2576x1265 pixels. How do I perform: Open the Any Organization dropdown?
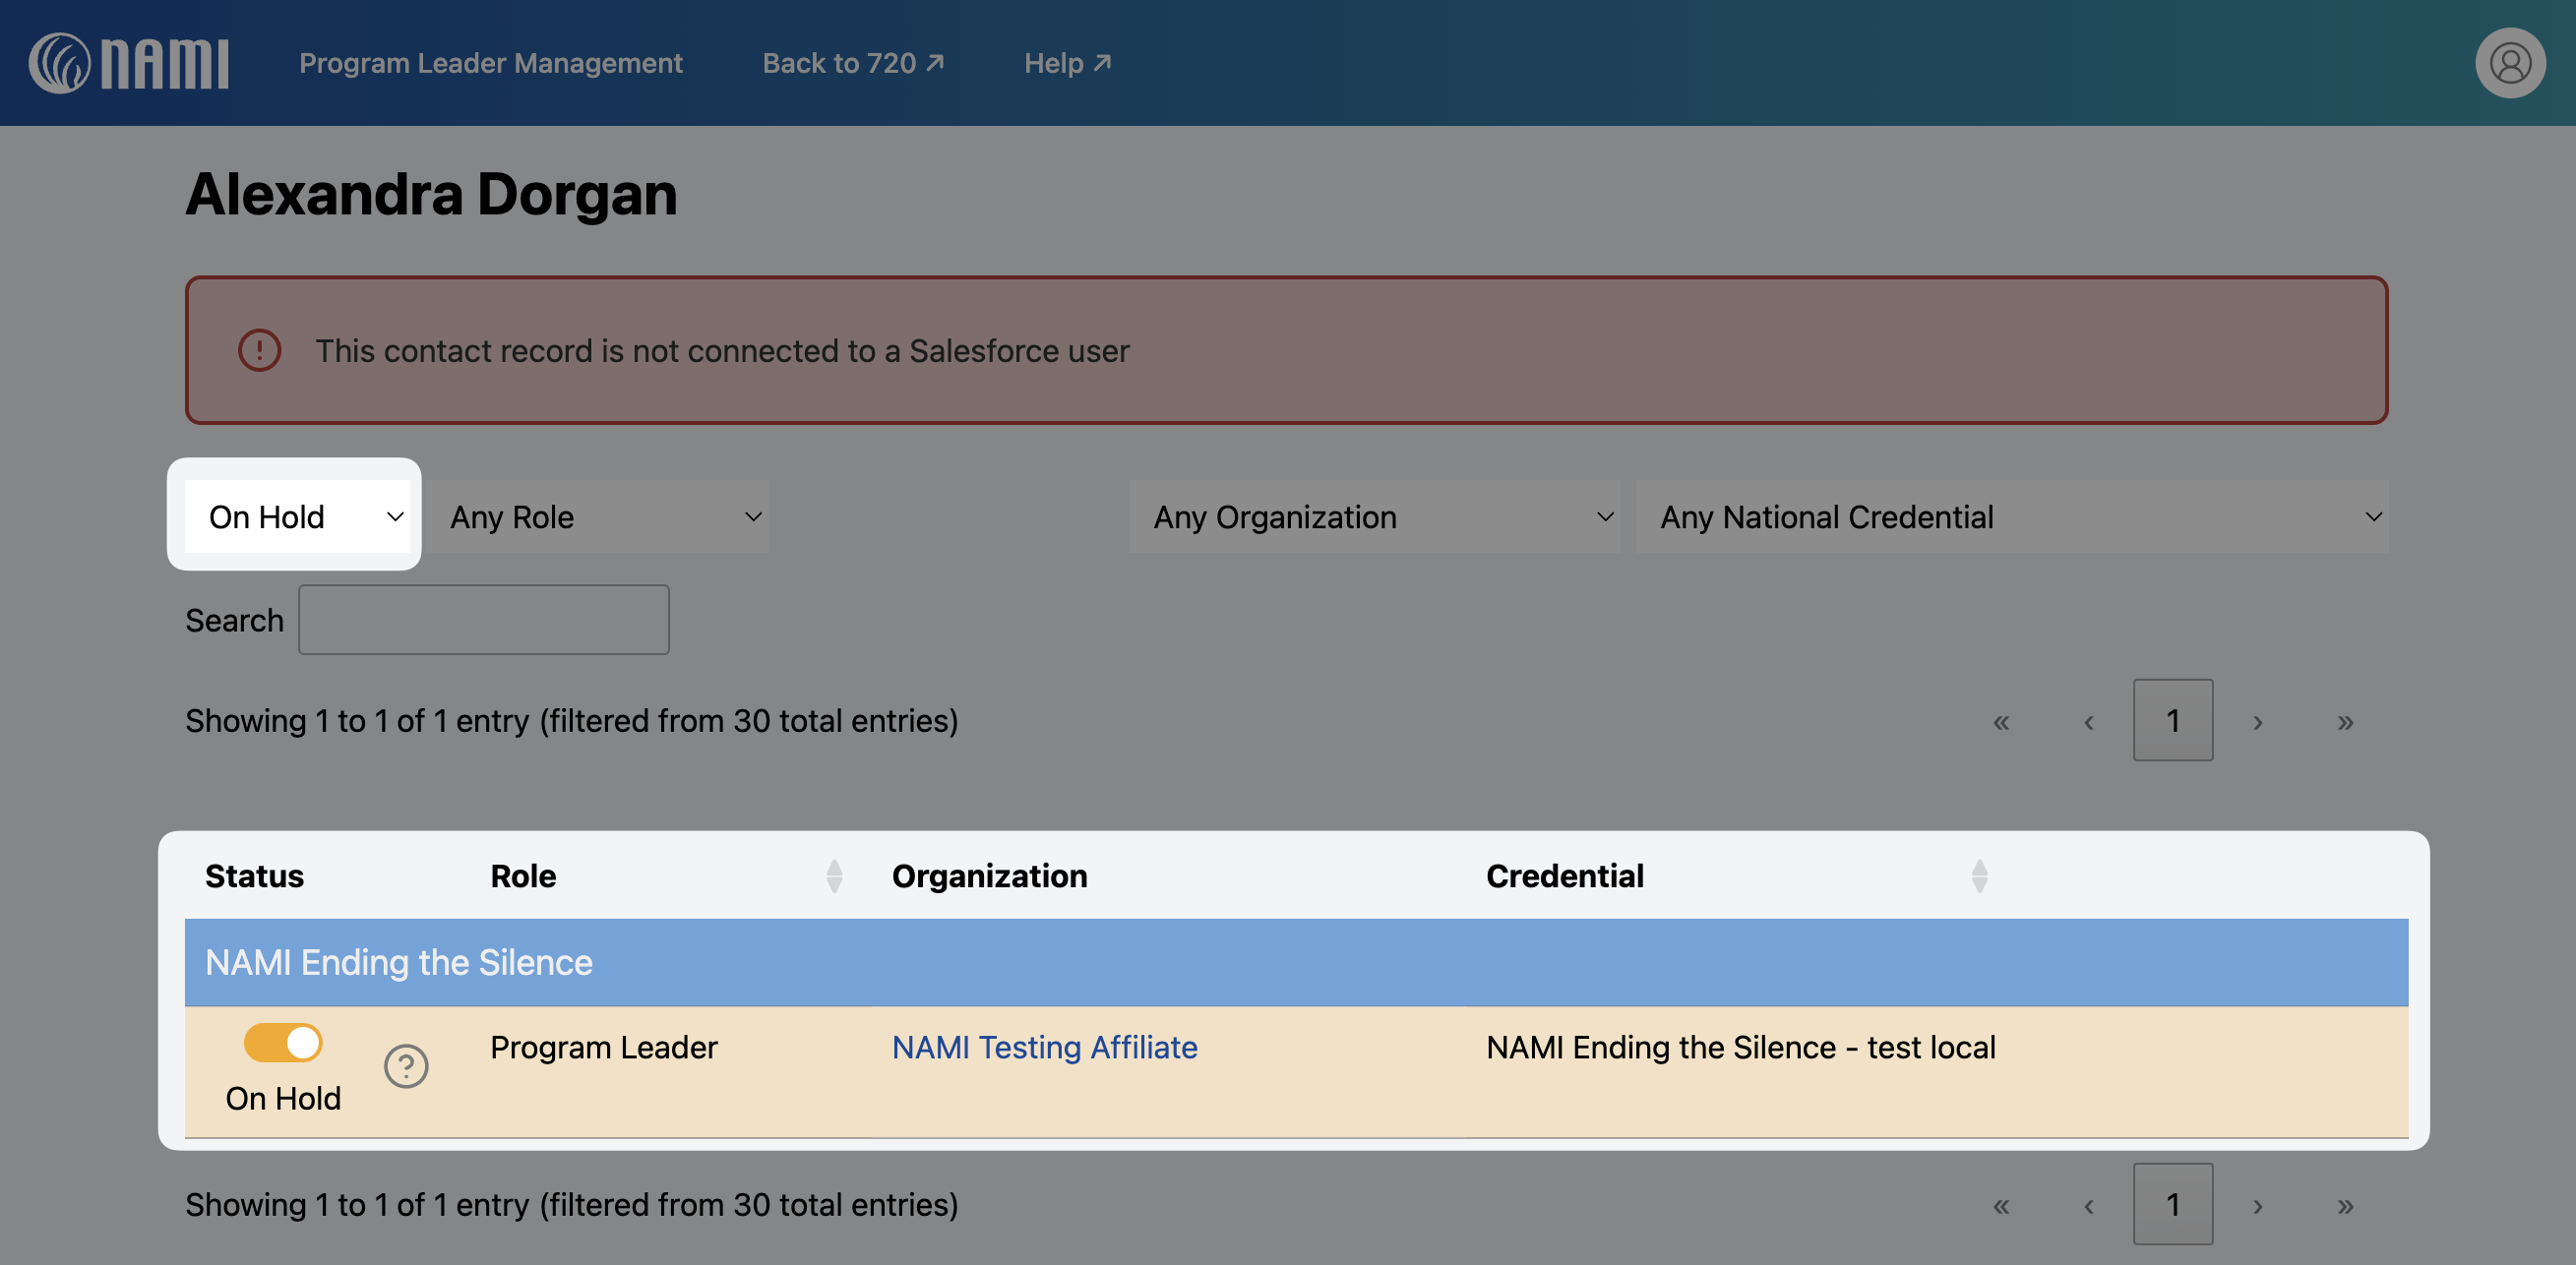coord(1375,517)
